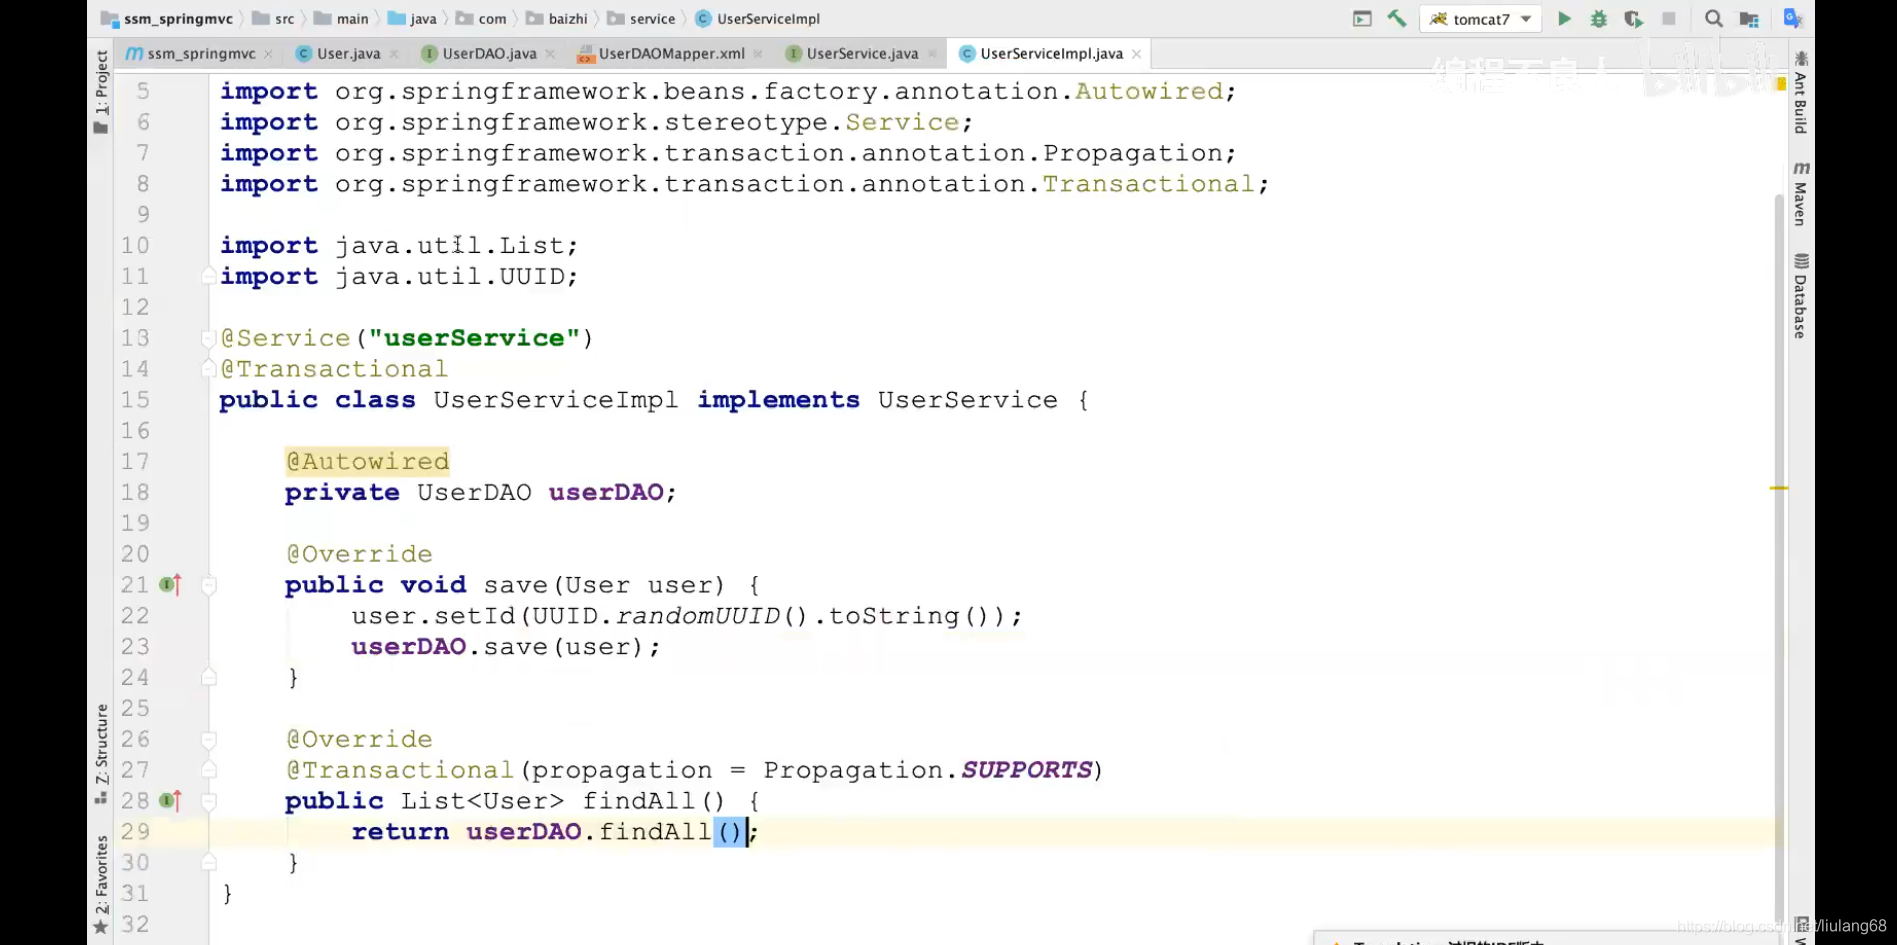Click the baizhi breadcrumb folder
1897x945 pixels.
(557, 19)
